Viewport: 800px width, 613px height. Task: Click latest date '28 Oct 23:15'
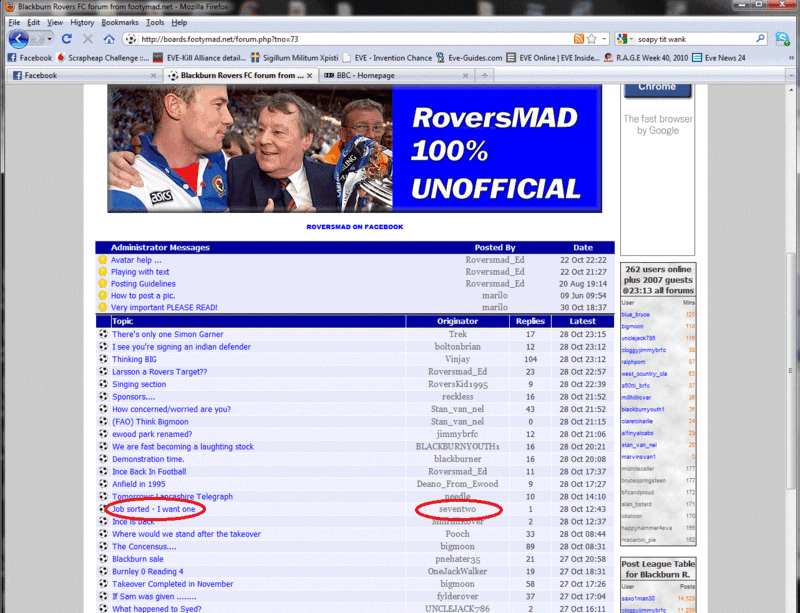coord(583,334)
